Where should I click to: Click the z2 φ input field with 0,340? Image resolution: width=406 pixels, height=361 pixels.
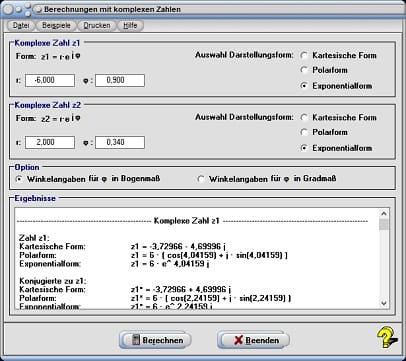point(120,142)
